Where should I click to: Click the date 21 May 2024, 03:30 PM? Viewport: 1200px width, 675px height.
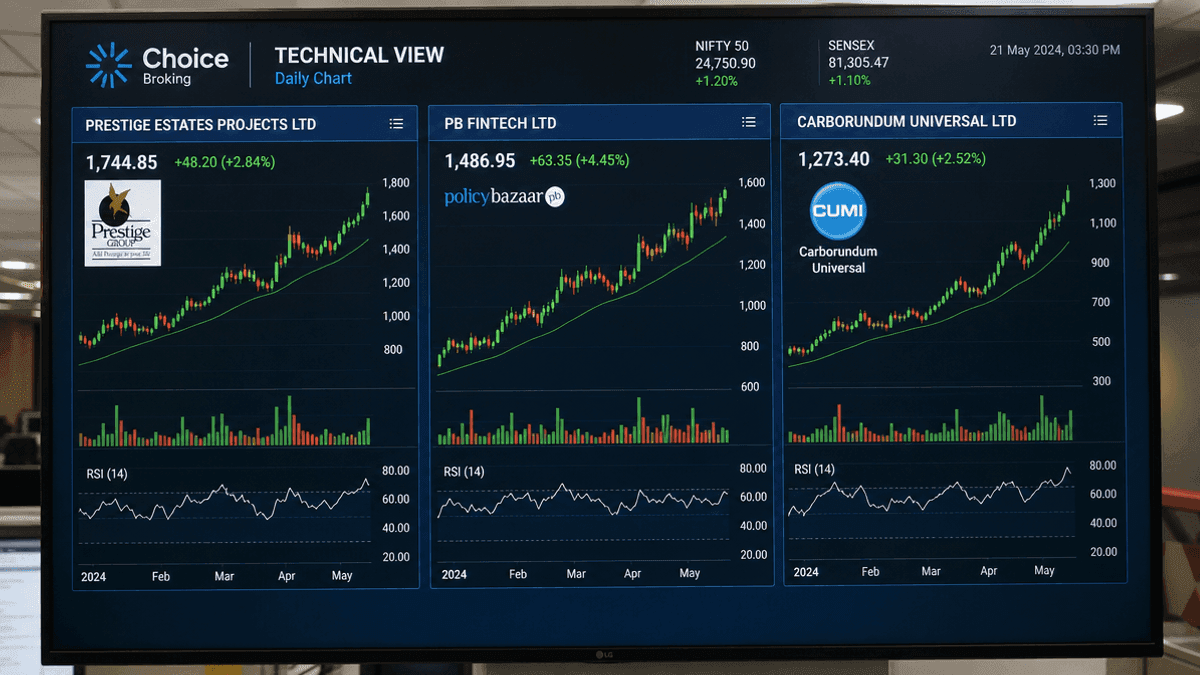point(1055,50)
